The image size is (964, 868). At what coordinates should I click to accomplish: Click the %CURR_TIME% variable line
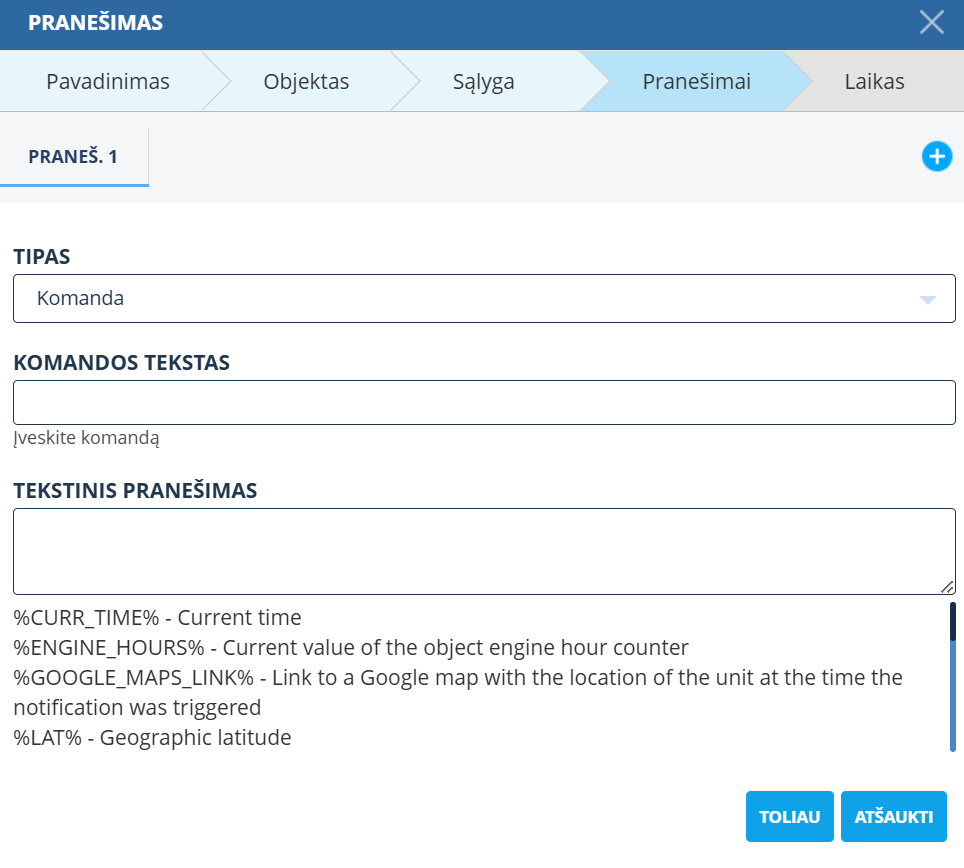coord(157,618)
